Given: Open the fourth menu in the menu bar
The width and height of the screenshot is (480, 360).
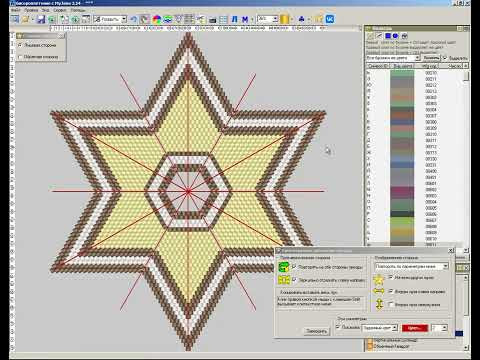Looking at the screenshot, I should [60, 10].
